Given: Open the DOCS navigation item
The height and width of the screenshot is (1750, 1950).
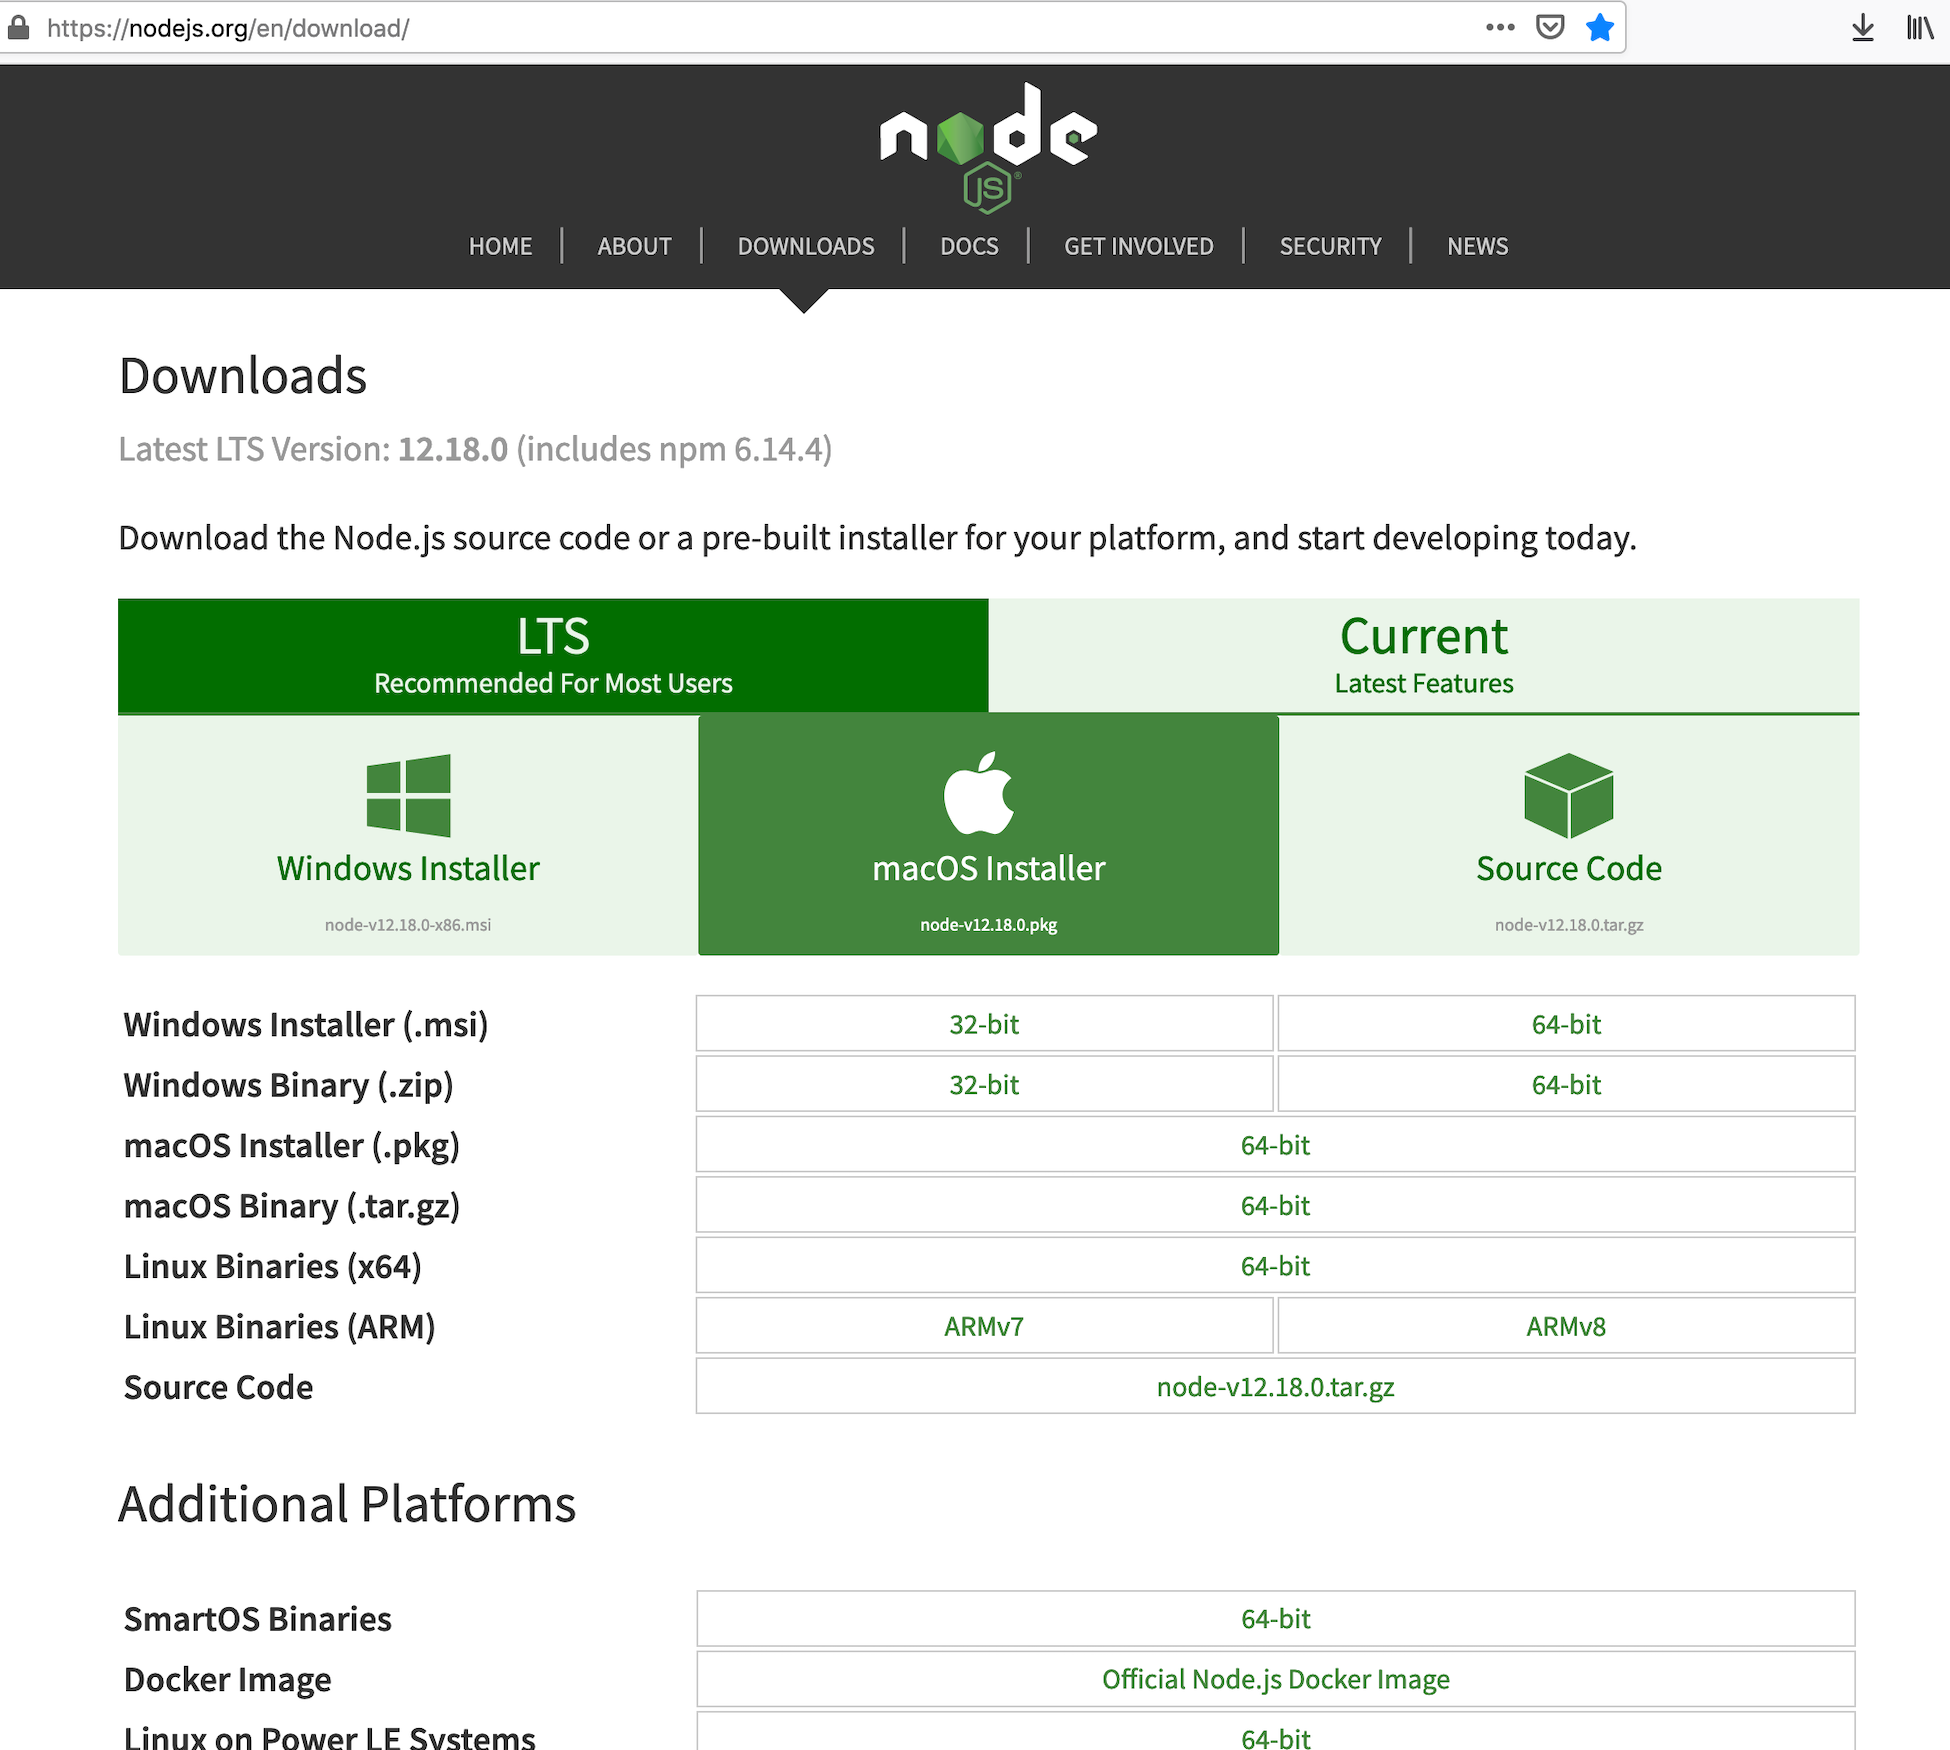Looking at the screenshot, I should point(969,246).
